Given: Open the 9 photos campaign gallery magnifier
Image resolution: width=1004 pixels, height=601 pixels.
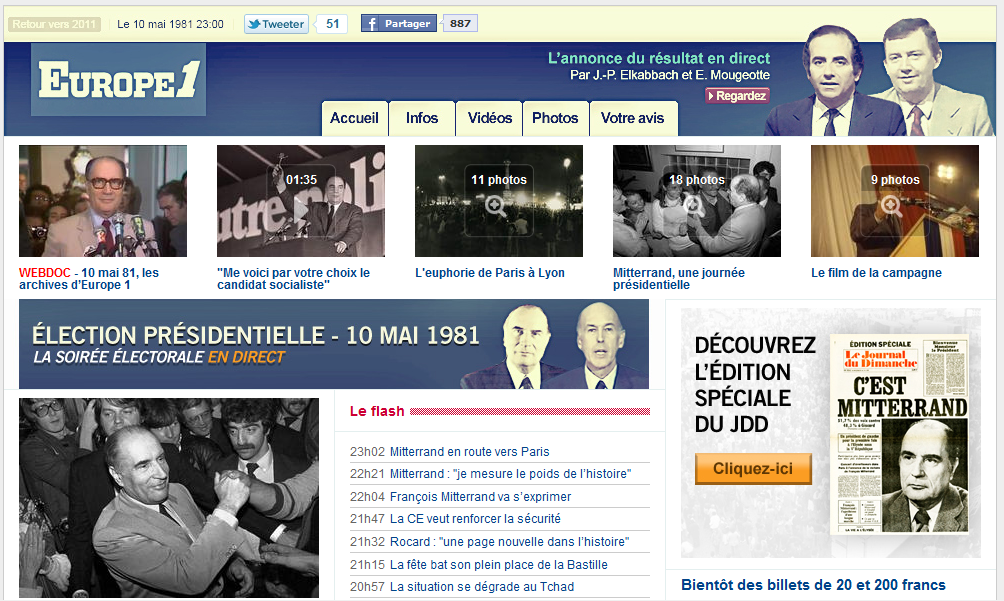Looking at the screenshot, I should click(891, 206).
